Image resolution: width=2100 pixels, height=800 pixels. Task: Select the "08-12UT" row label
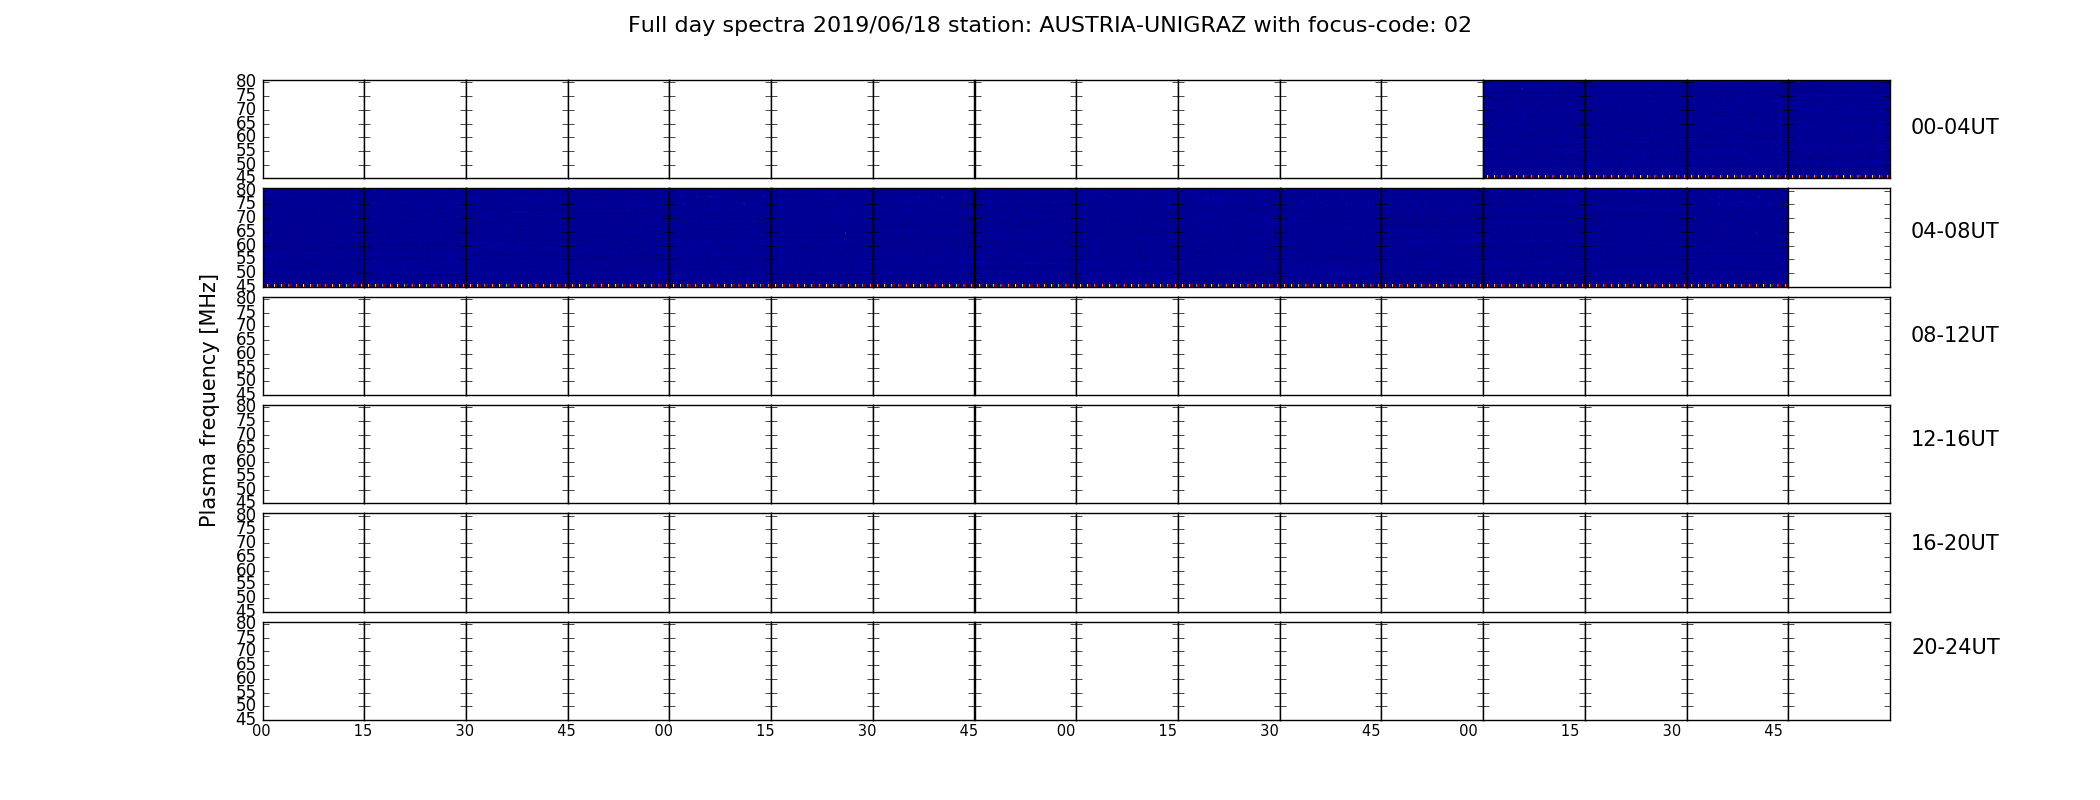click(1954, 335)
